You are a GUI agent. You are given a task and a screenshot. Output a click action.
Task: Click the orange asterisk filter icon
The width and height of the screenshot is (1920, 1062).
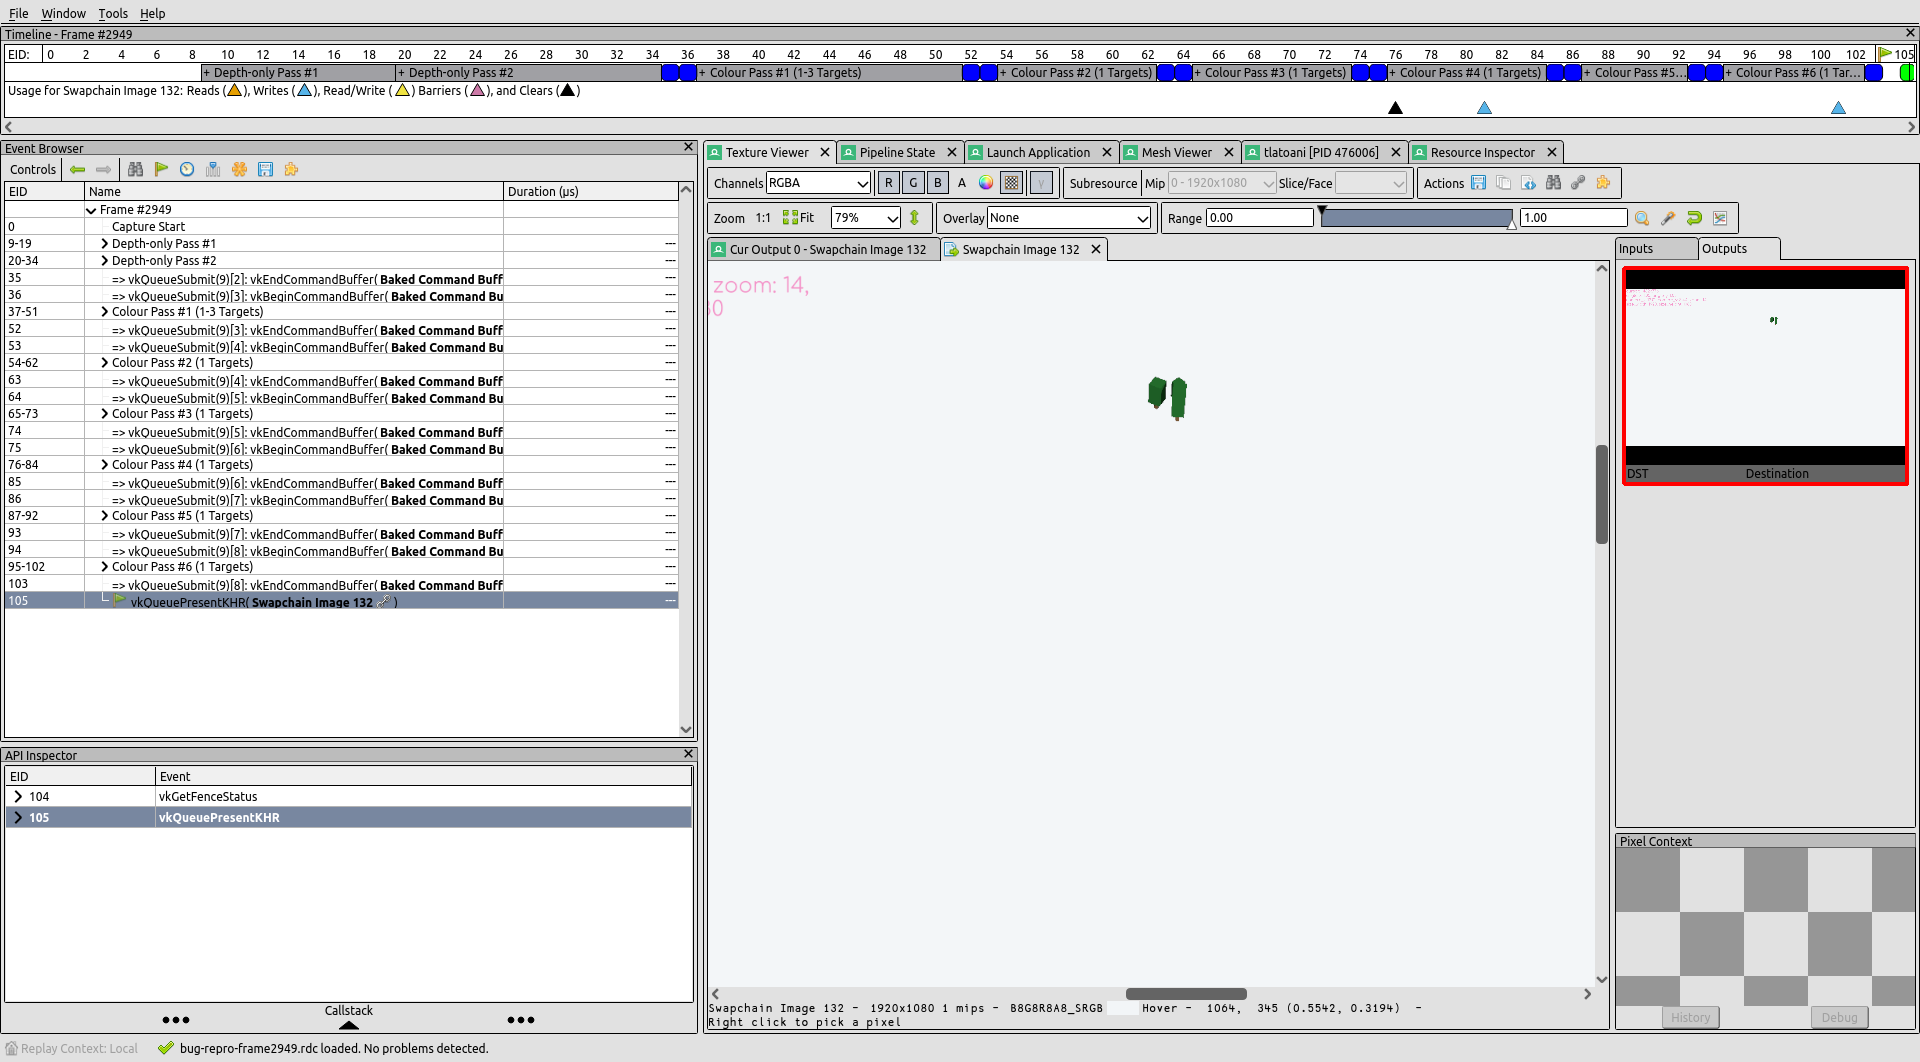(x=239, y=170)
